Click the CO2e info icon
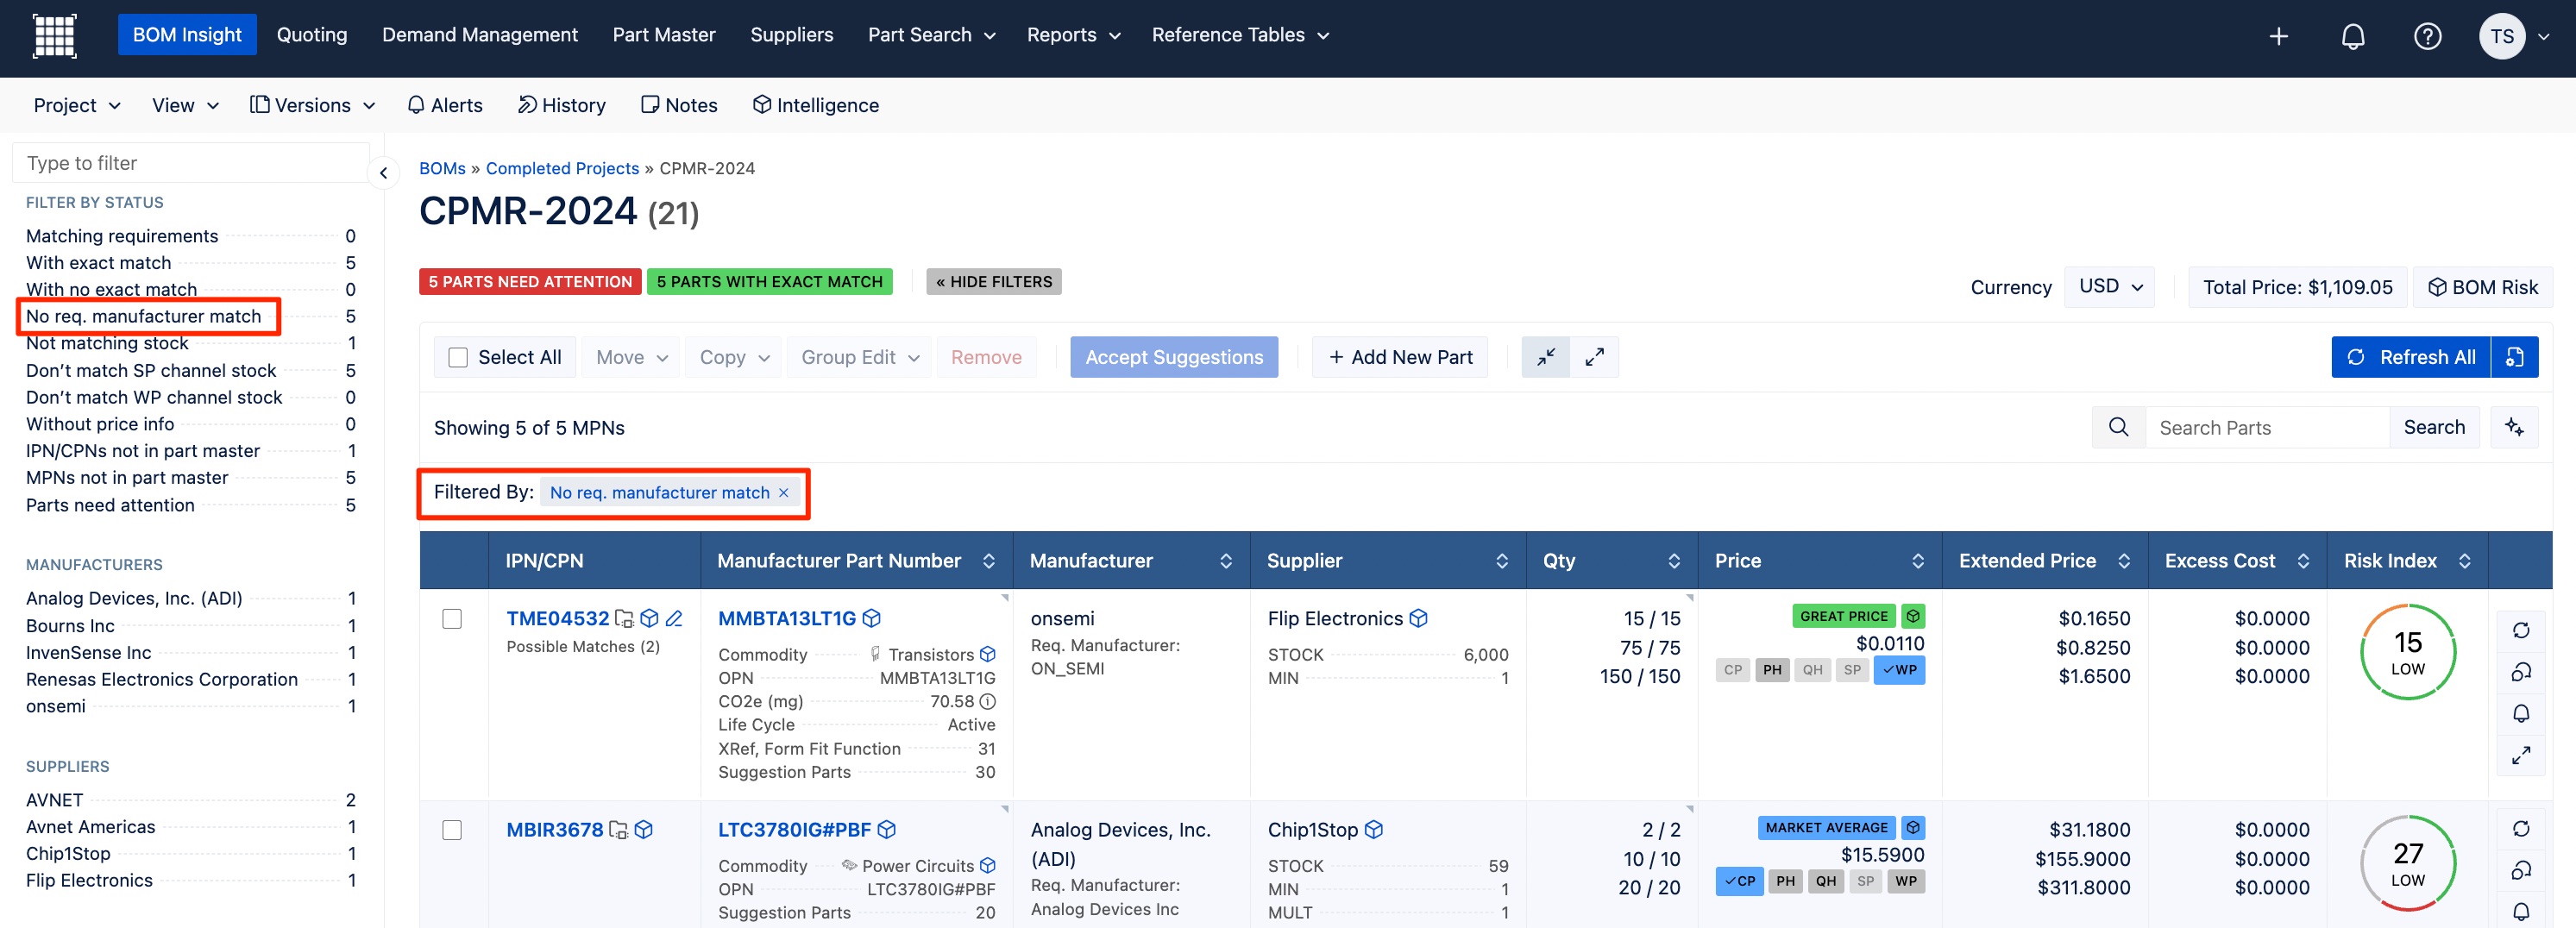 tap(987, 702)
